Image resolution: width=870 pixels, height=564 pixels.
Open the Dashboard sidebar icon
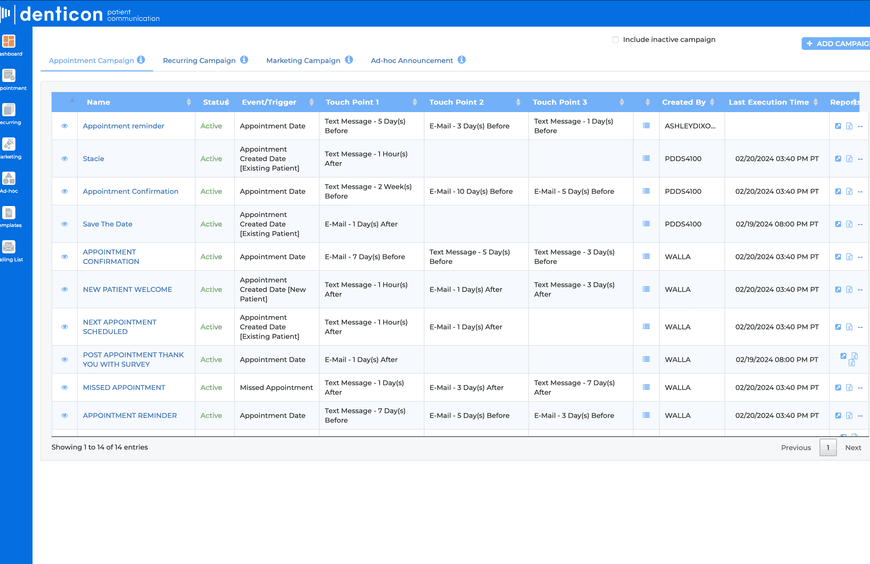9,42
